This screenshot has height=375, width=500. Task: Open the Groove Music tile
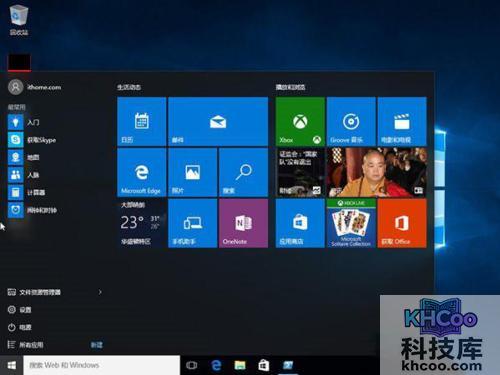click(x=351, y=122)
